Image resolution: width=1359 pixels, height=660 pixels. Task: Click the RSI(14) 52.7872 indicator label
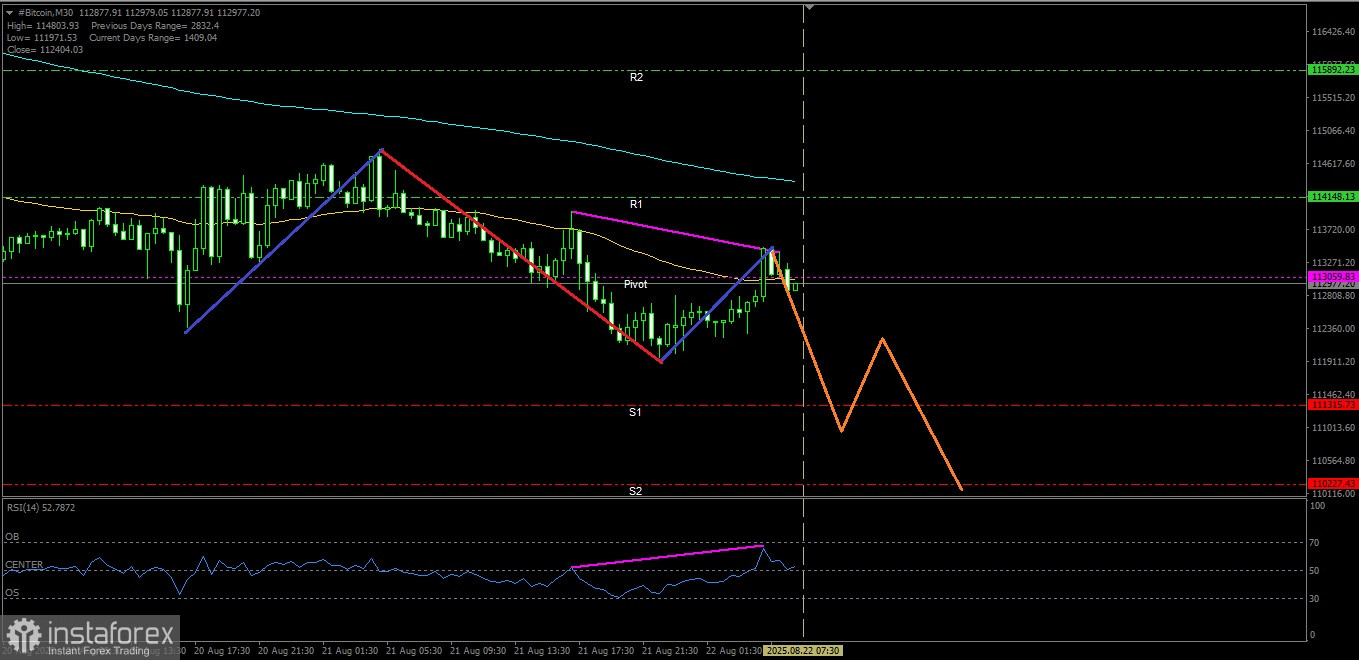tap(40, 508)
